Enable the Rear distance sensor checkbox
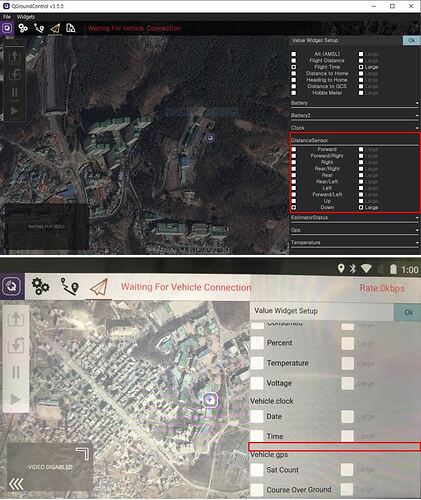The image size is (421, 500). pyautogui.click(x=294, y=175)
